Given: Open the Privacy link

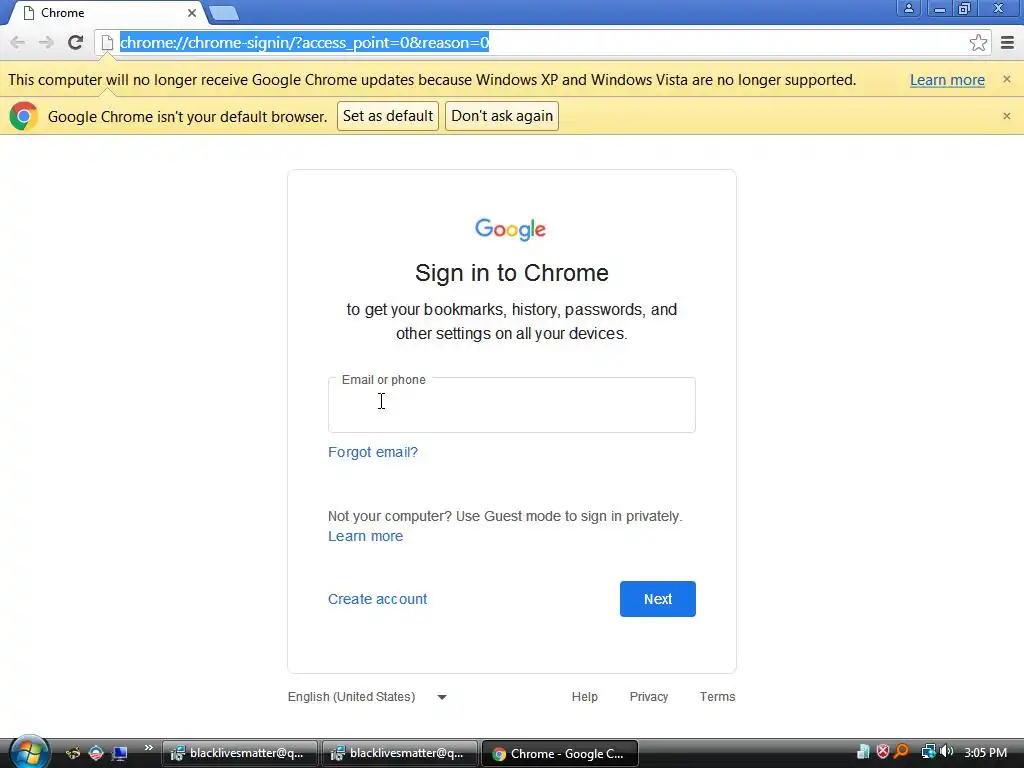Looking at the screenshot, I should point(648,697).
